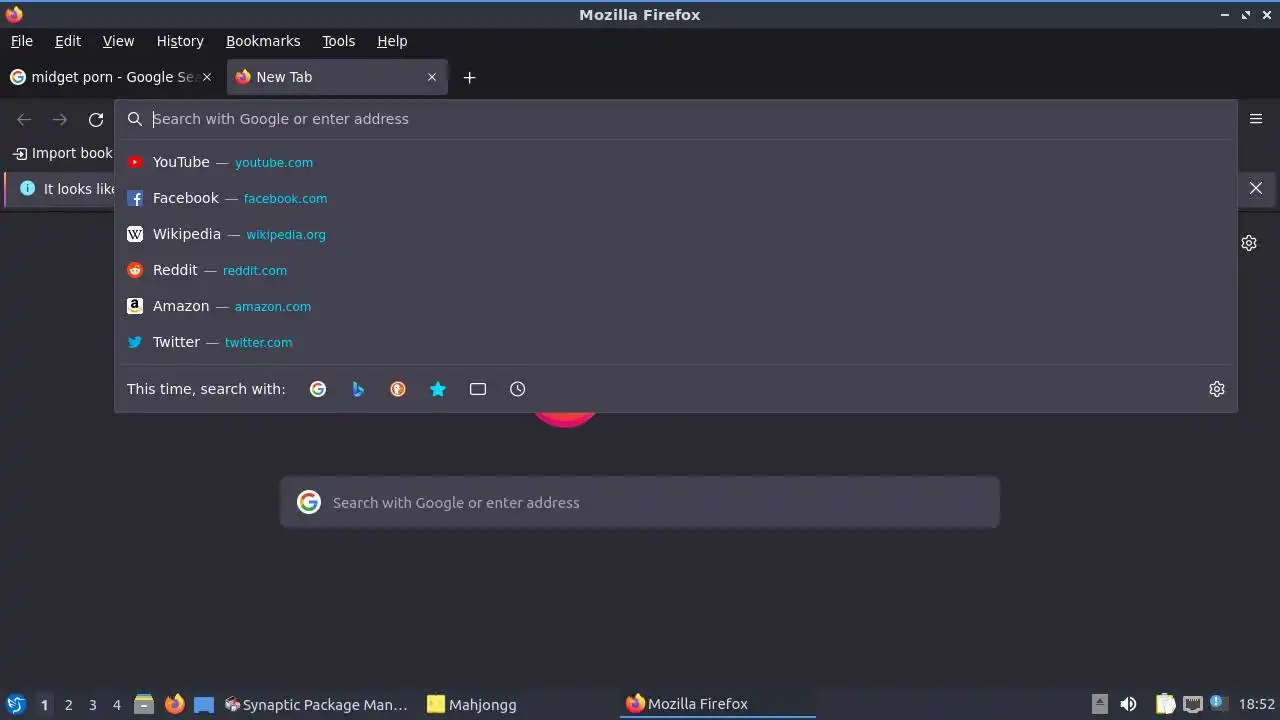Choose the YouTube suggestion
The image size is (1280, 720).
[x=676, y=162]
